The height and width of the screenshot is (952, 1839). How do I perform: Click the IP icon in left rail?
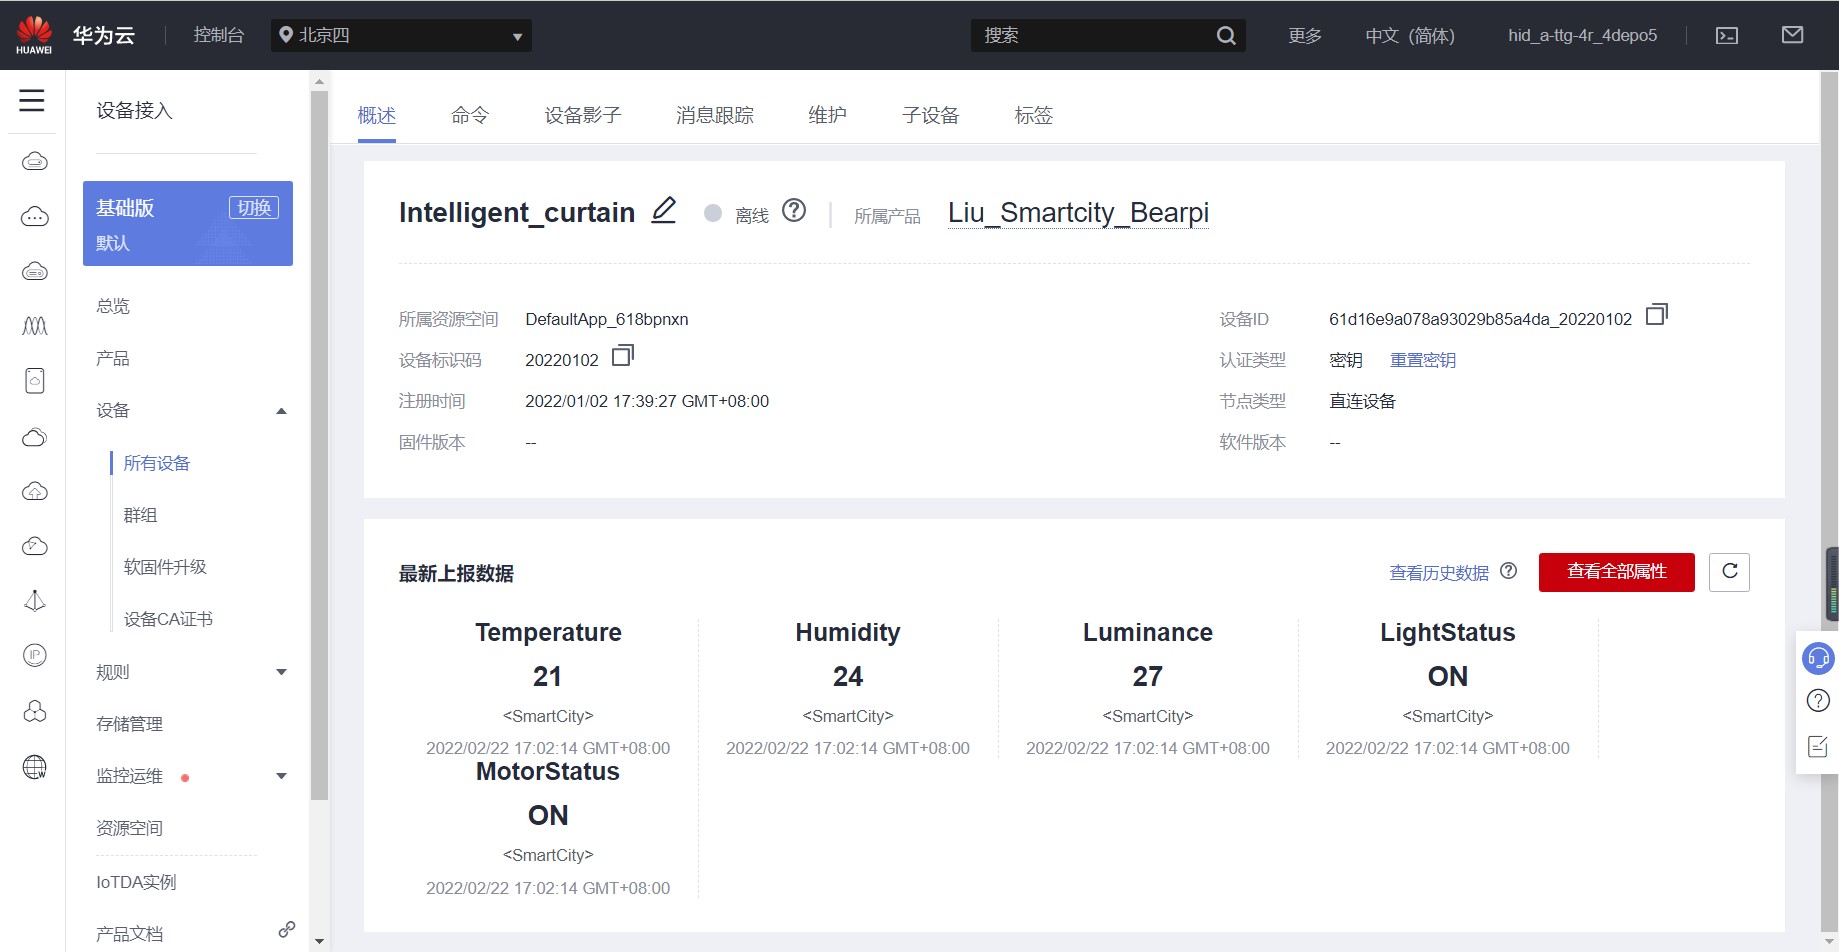[35, 655]
